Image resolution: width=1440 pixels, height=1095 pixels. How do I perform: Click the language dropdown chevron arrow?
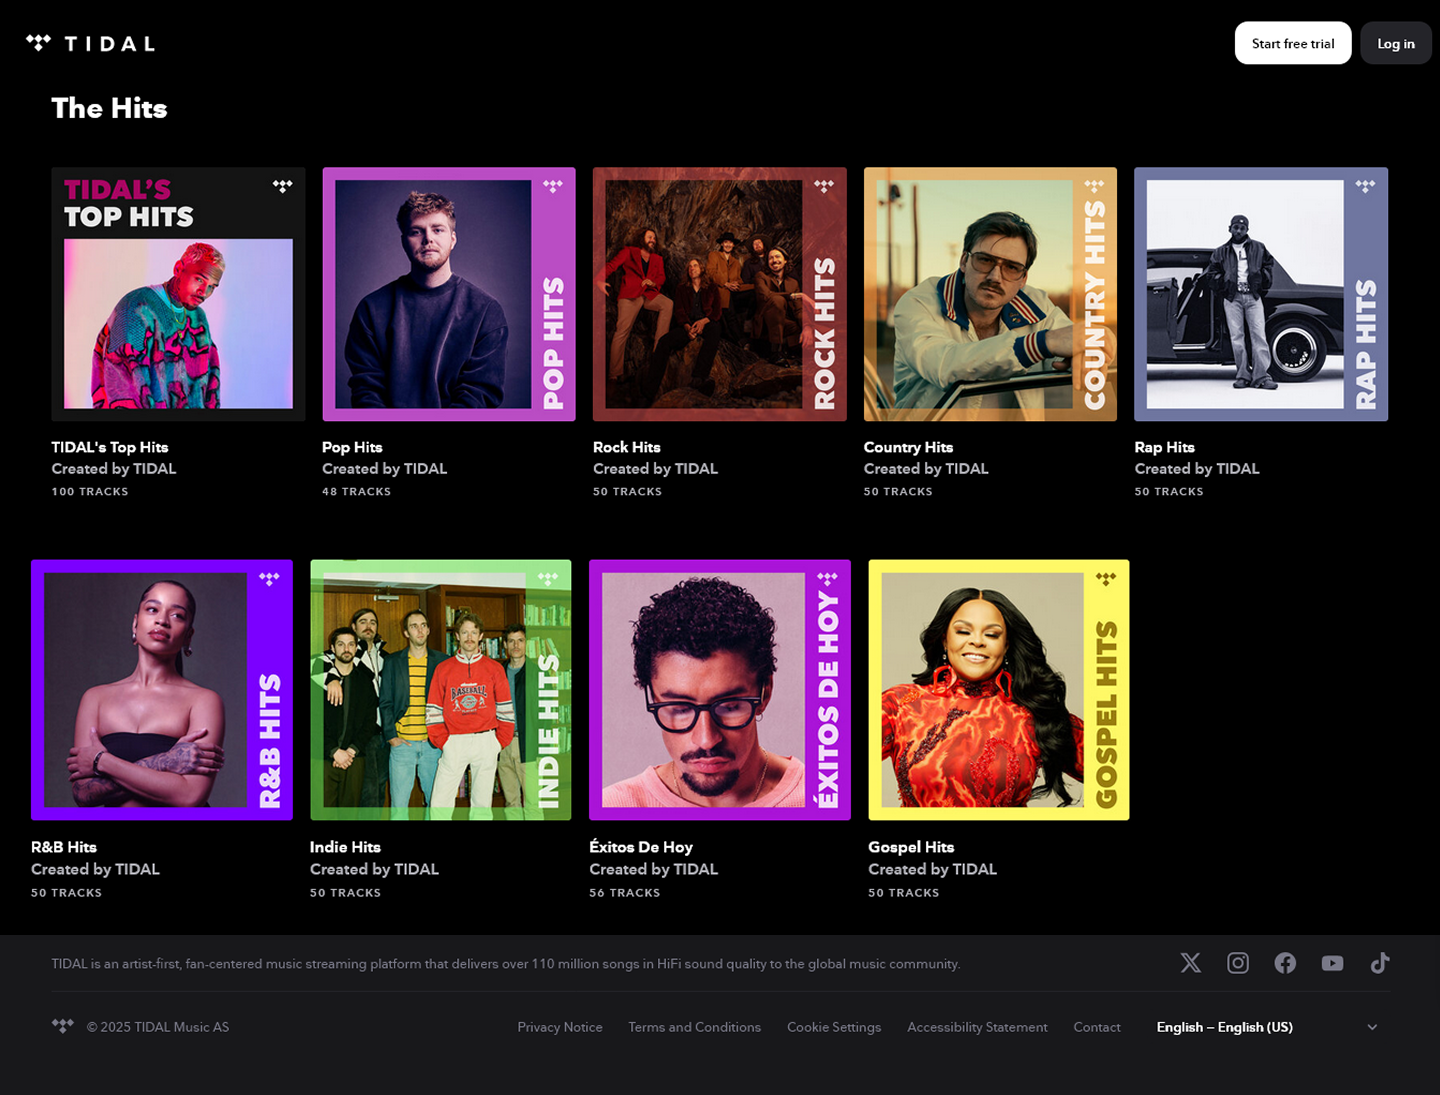coord(1372,1027)
